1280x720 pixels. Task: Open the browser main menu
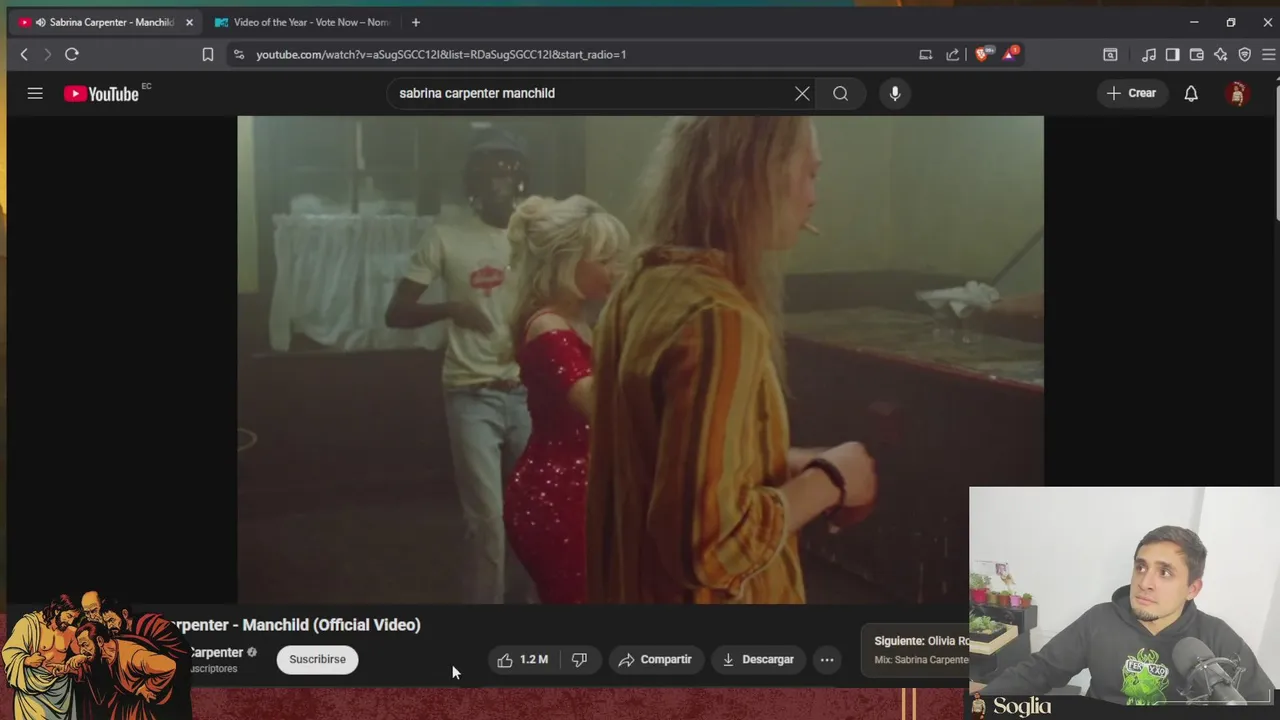point(1268,54)
